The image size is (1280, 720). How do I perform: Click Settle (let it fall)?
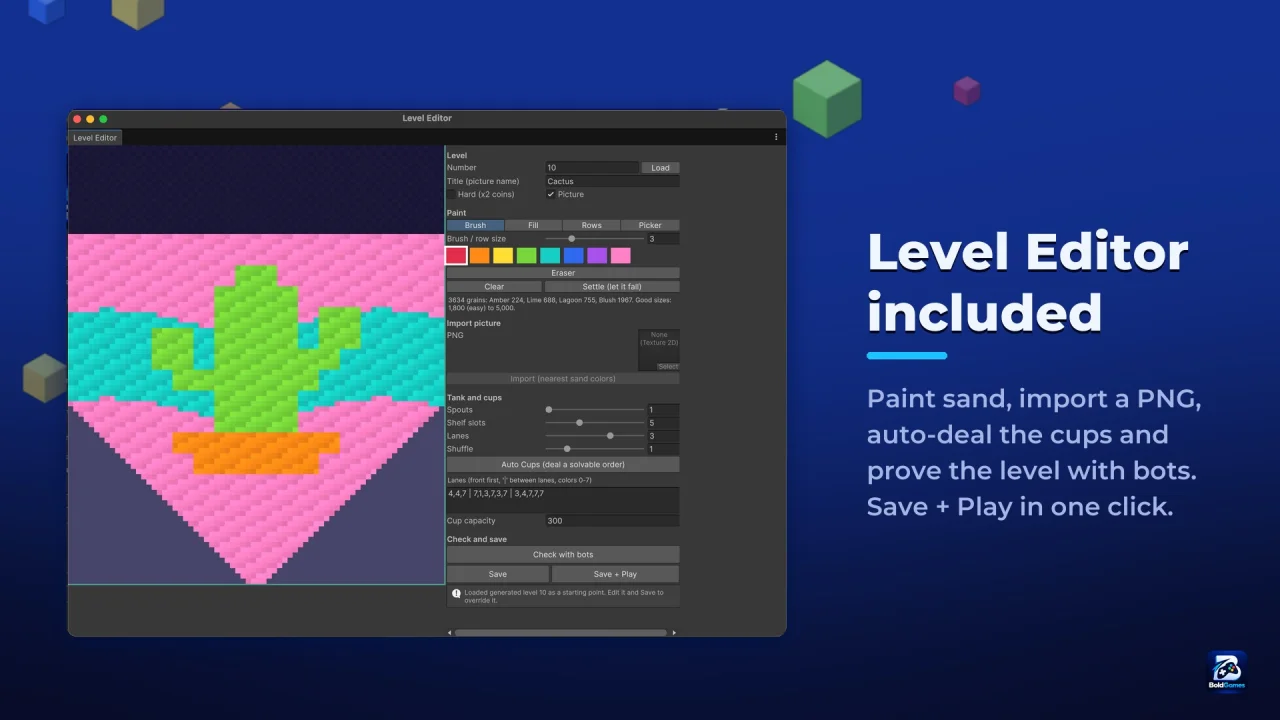(612, 287)
